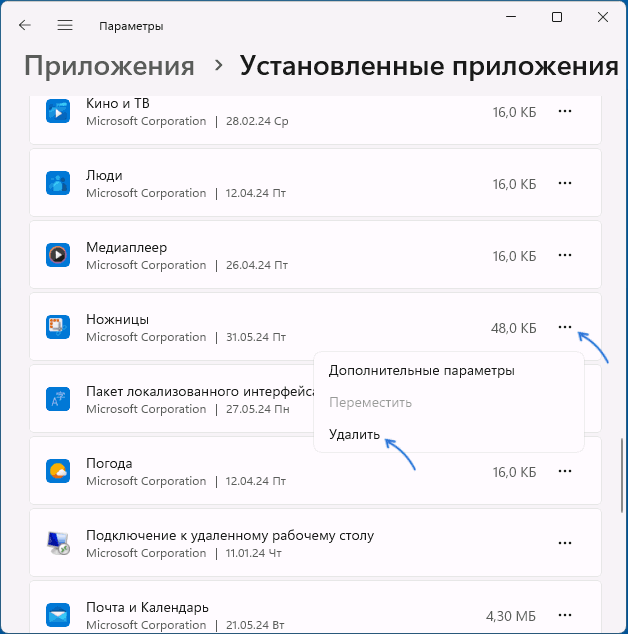Select the Погода app name
Screen dimensions: 628x634
[109, 463]
